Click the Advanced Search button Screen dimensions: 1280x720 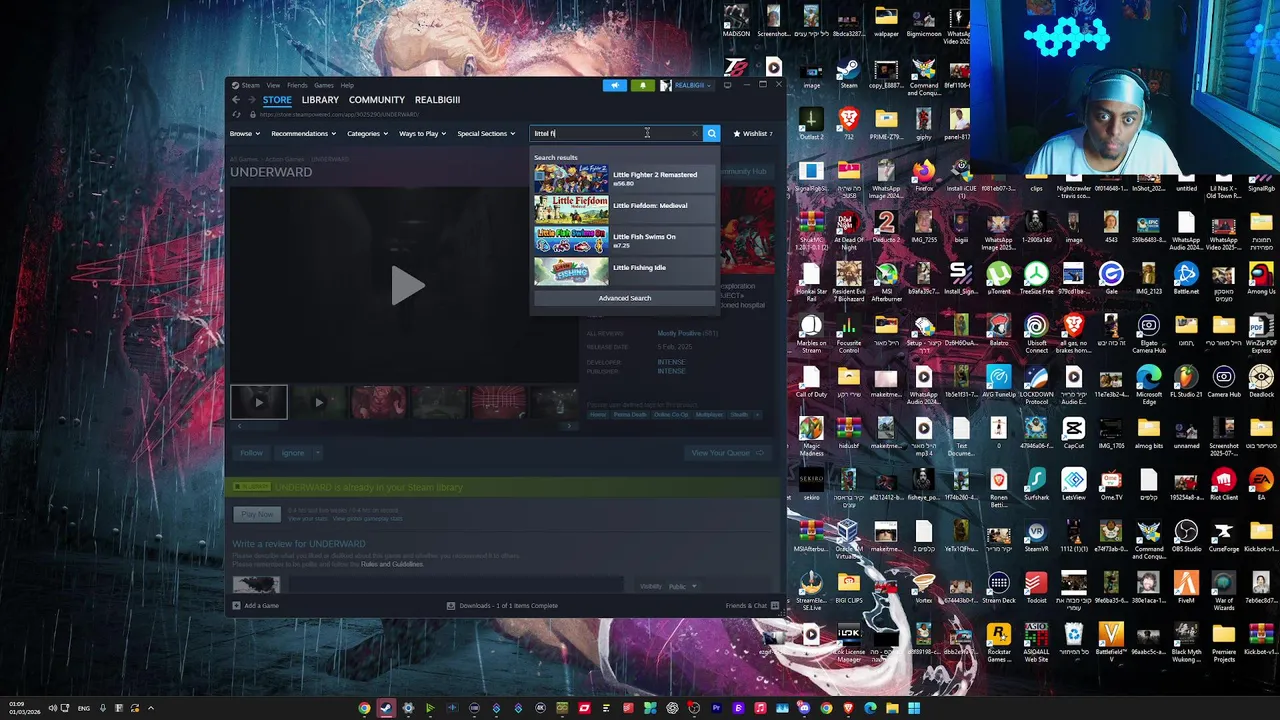click(625, 298)
